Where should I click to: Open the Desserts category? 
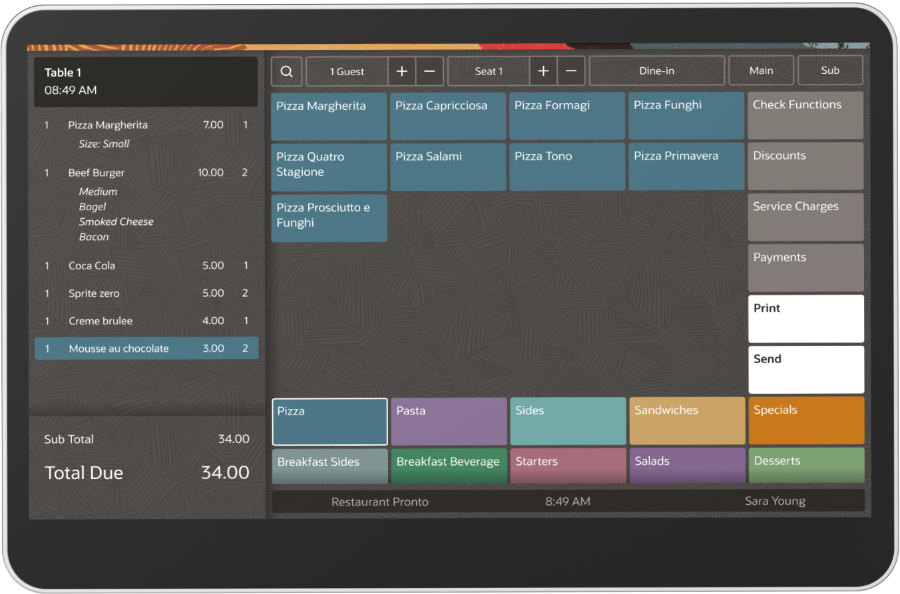[x=806, y=465]
